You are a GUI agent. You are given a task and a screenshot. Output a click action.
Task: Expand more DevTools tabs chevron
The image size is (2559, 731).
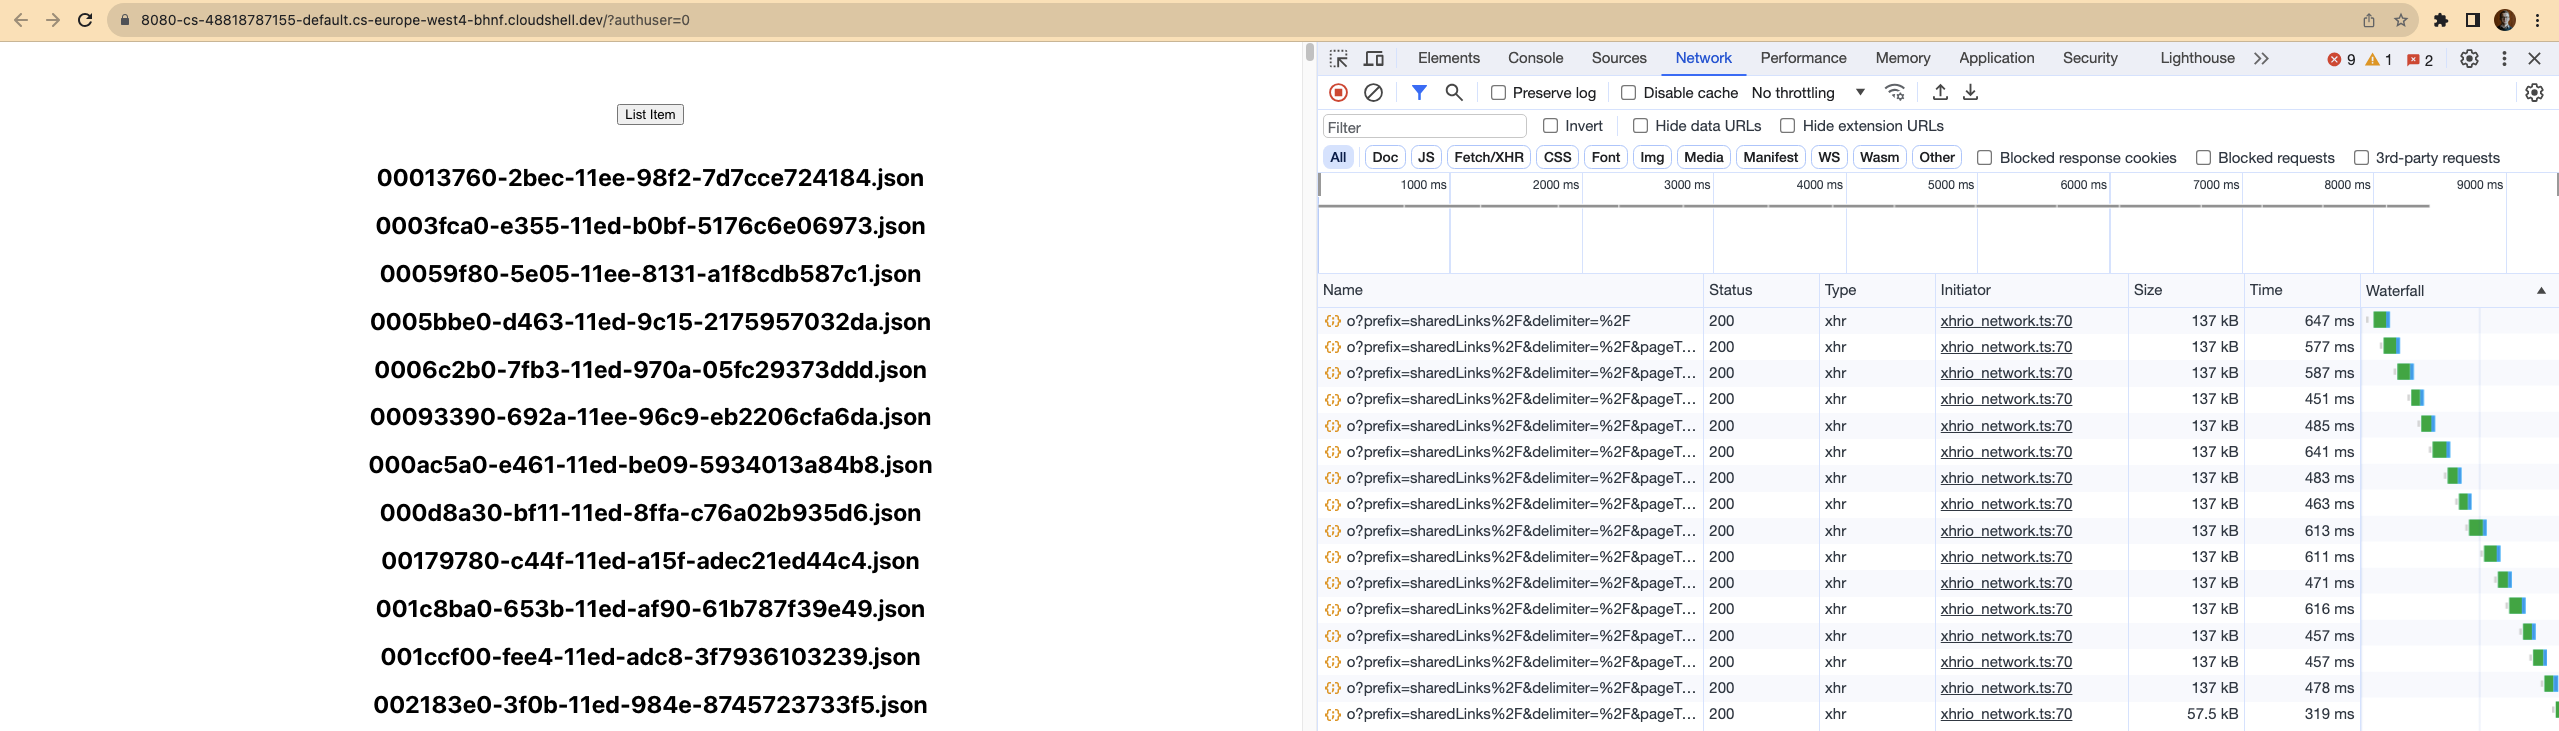click(x=2261, y=58)
